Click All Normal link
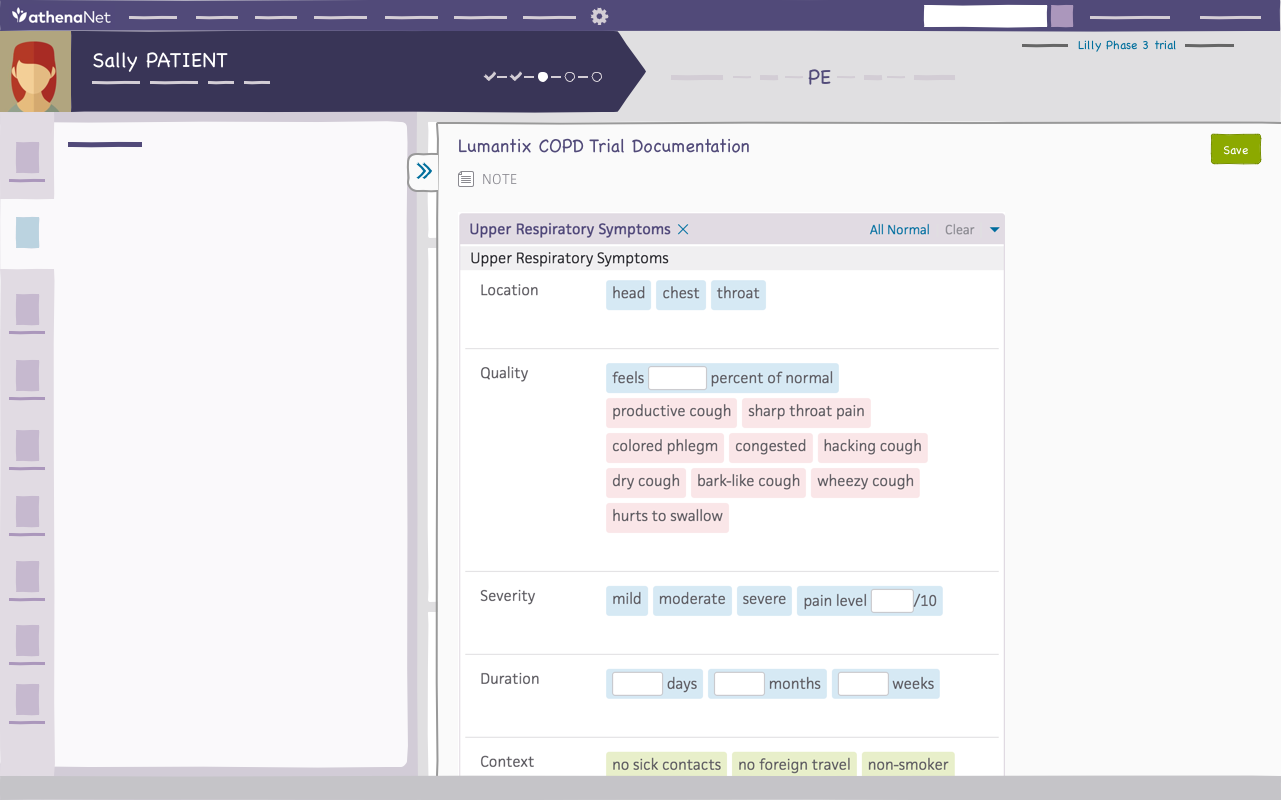 (x=899, y=230)
